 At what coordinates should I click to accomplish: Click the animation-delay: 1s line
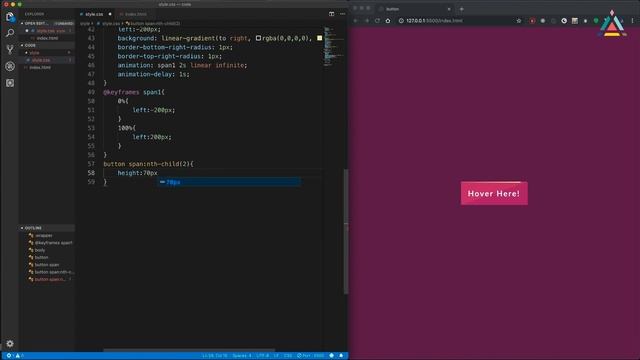pyautogui.click(x=153, y=74)
